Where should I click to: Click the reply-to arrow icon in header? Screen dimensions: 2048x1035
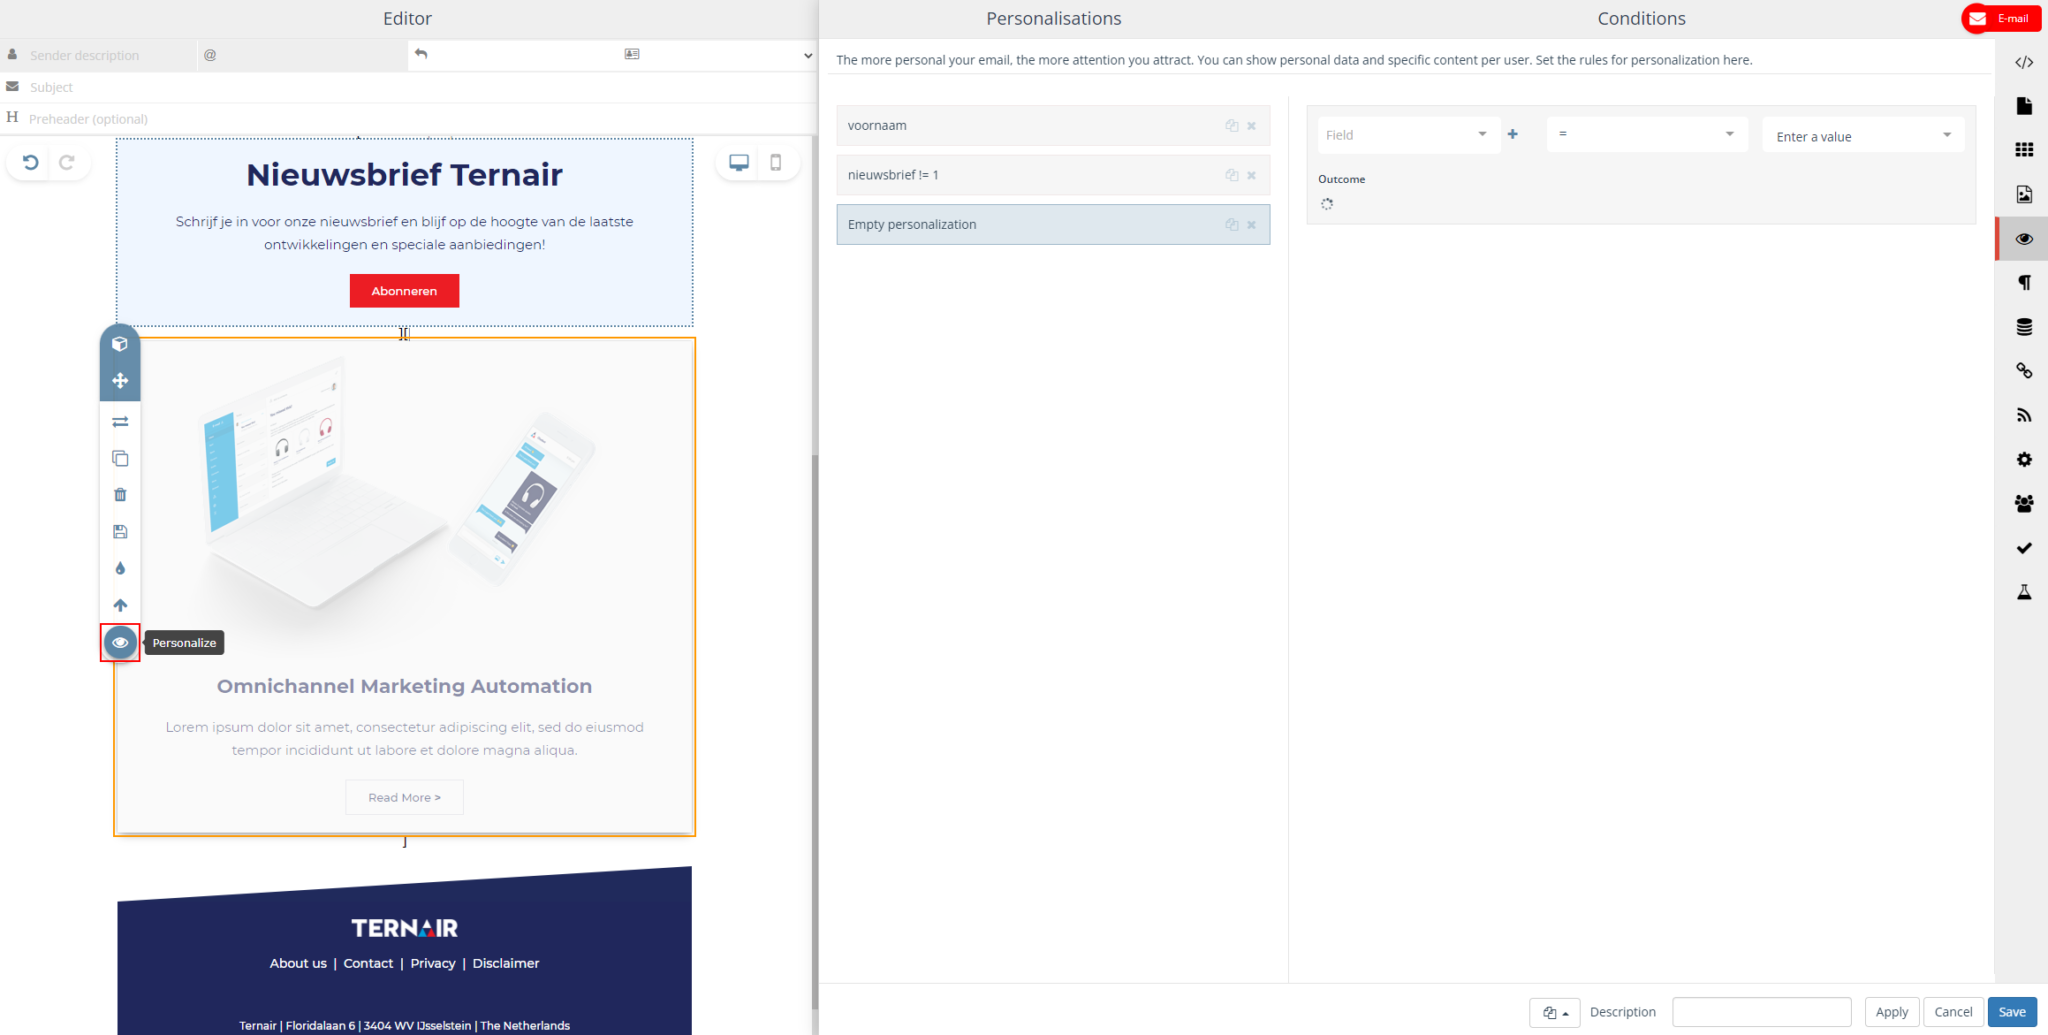pyautogui.click(x=421, y=54)
